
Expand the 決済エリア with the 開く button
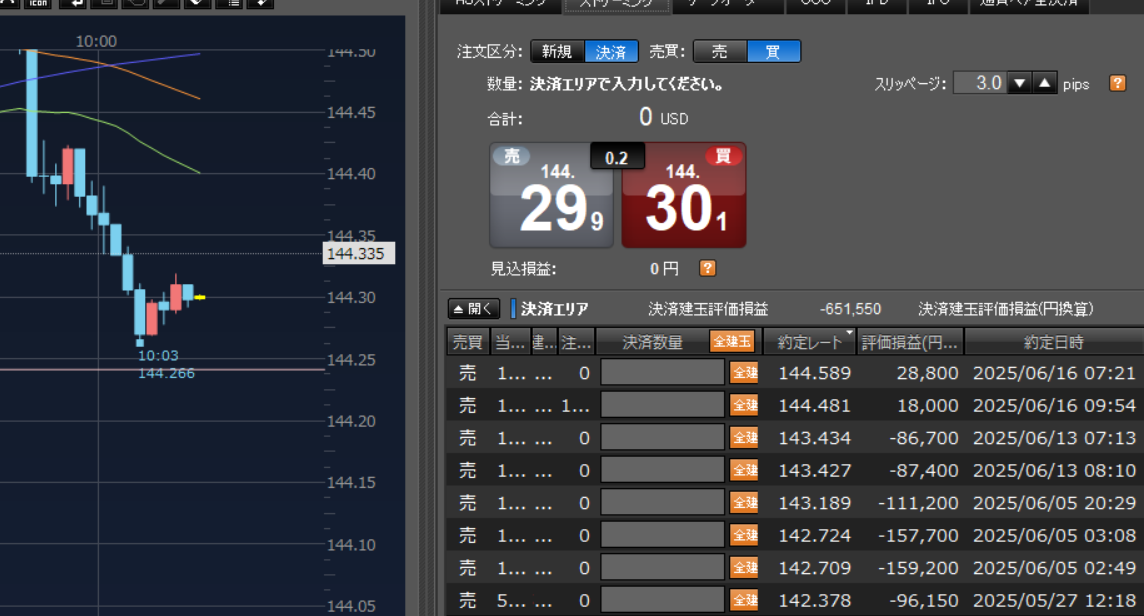473,309
